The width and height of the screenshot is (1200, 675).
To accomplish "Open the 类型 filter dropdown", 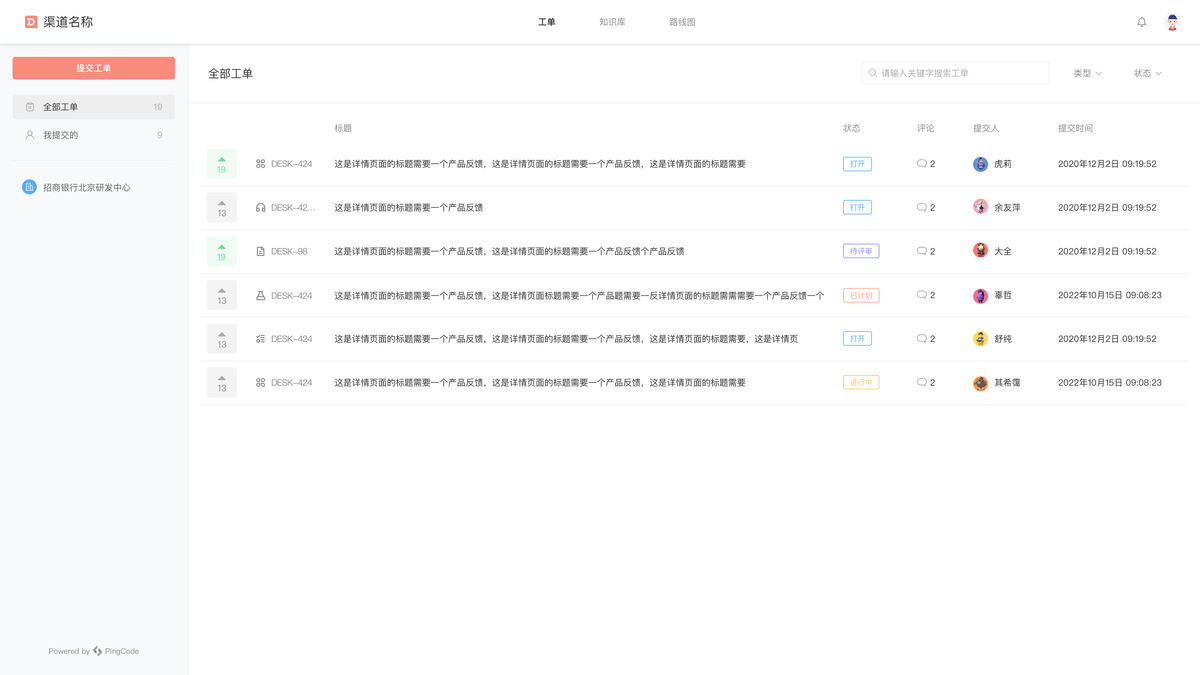I will [1087, 73].
